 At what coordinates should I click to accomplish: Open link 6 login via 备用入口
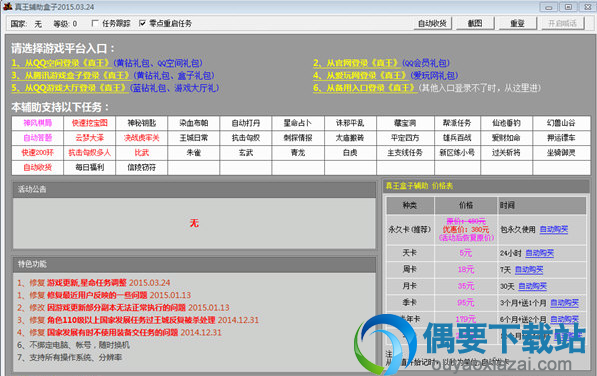tap(365, 88)
